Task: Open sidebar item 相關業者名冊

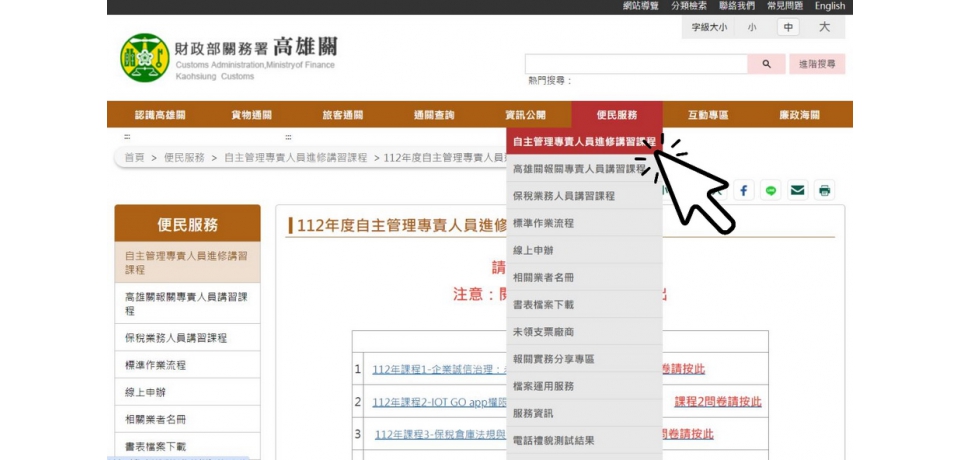Action: [x=187, y=419]
